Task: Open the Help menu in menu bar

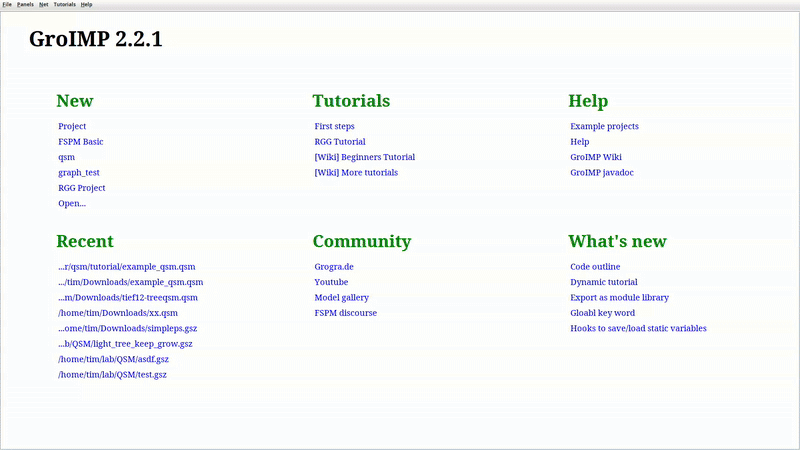Action: (87, 4)
